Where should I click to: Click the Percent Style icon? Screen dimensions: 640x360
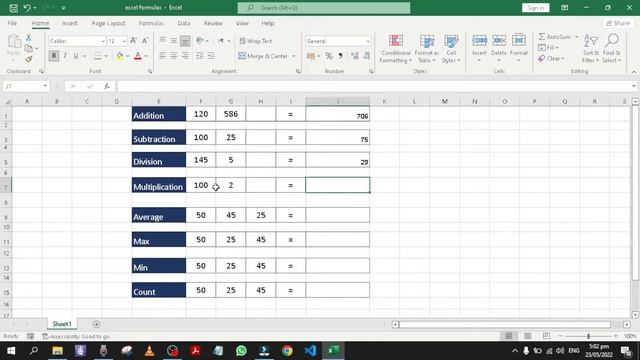[329, 56]
